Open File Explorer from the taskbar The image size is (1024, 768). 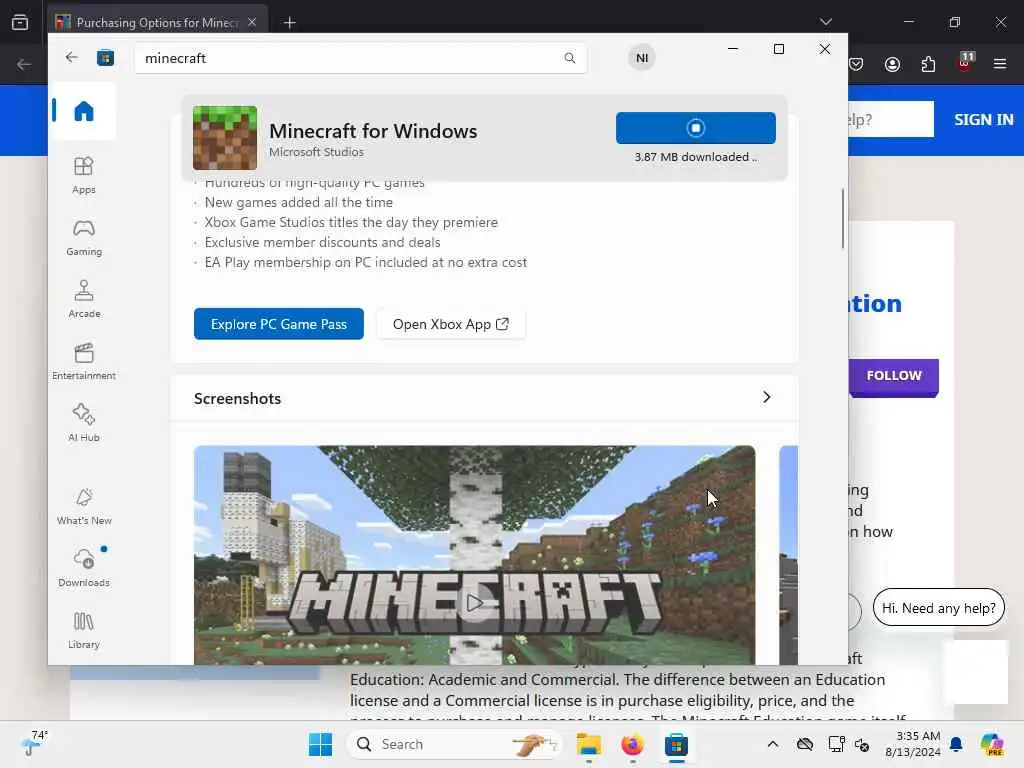(x=588, y=744)
